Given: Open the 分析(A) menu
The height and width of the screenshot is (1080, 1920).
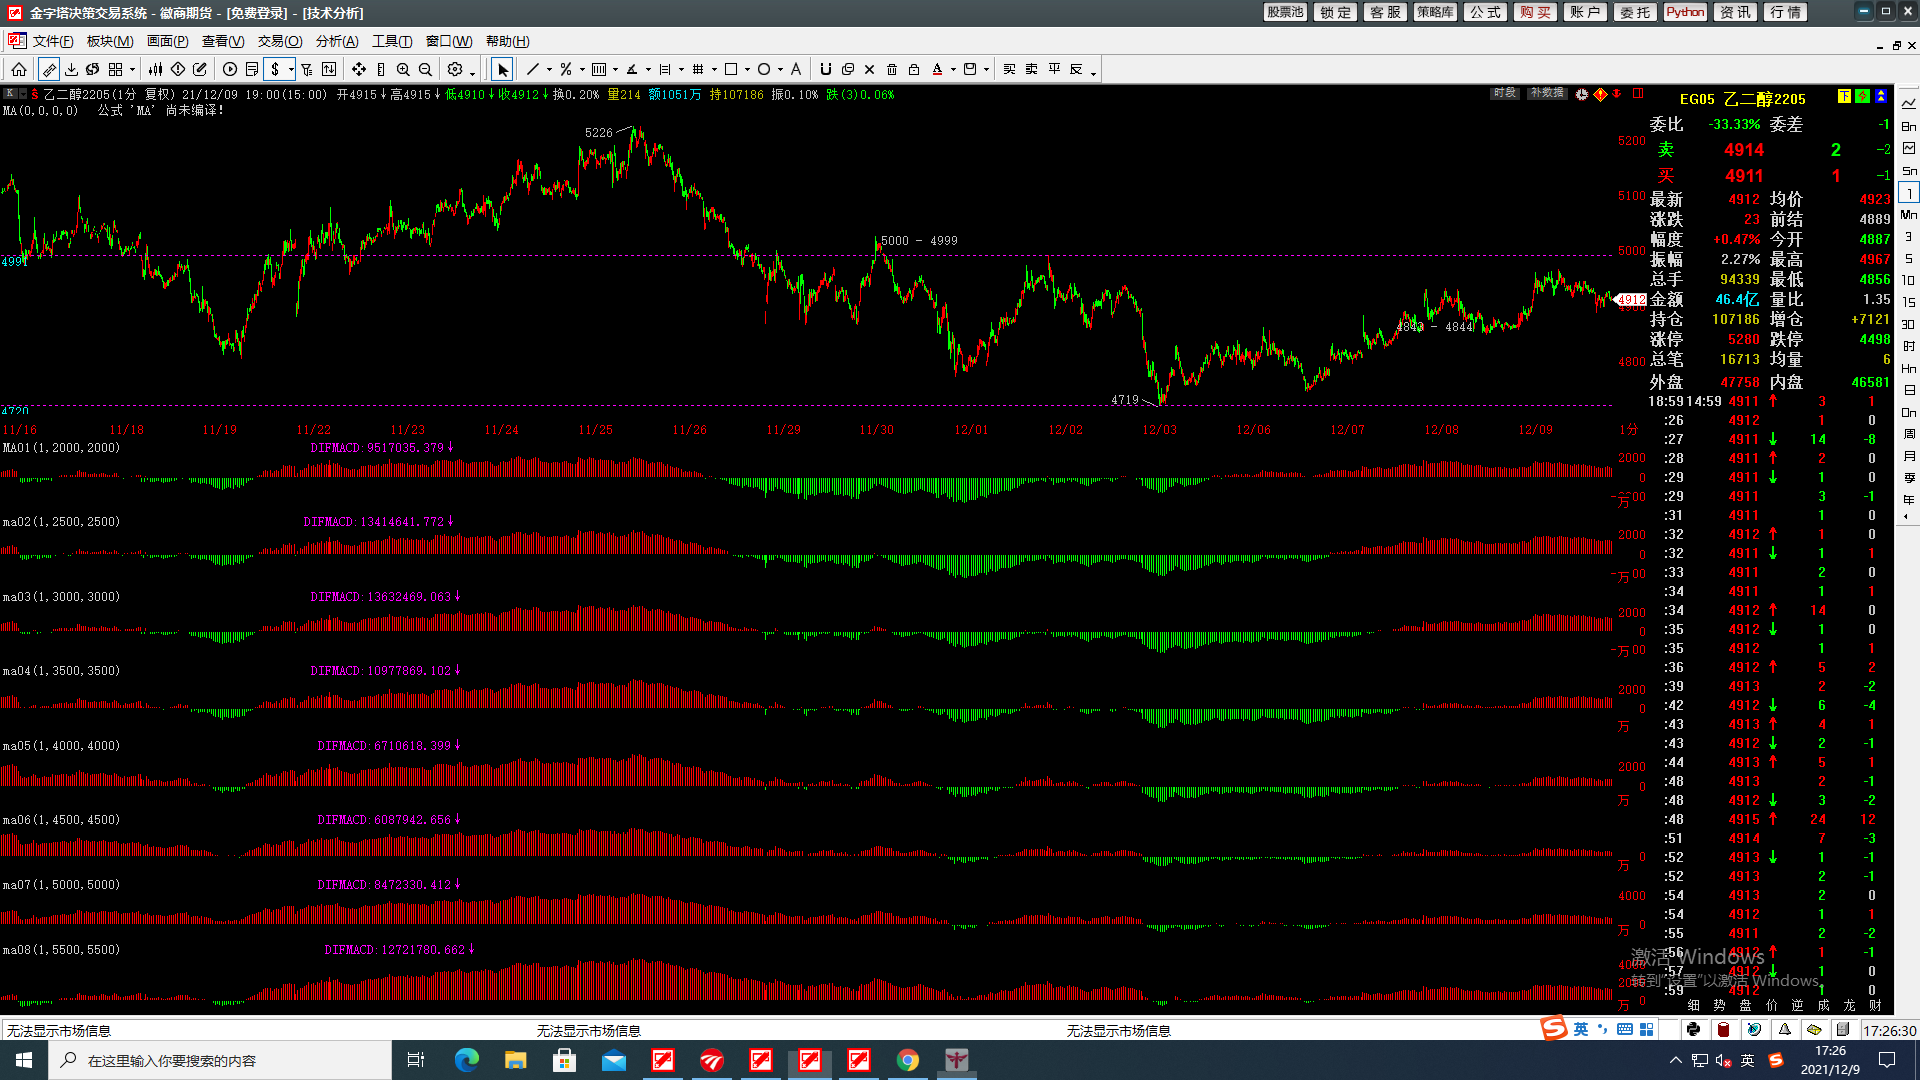Looking at the screenshot, I should pyautogui.click(x=337, y=41).
